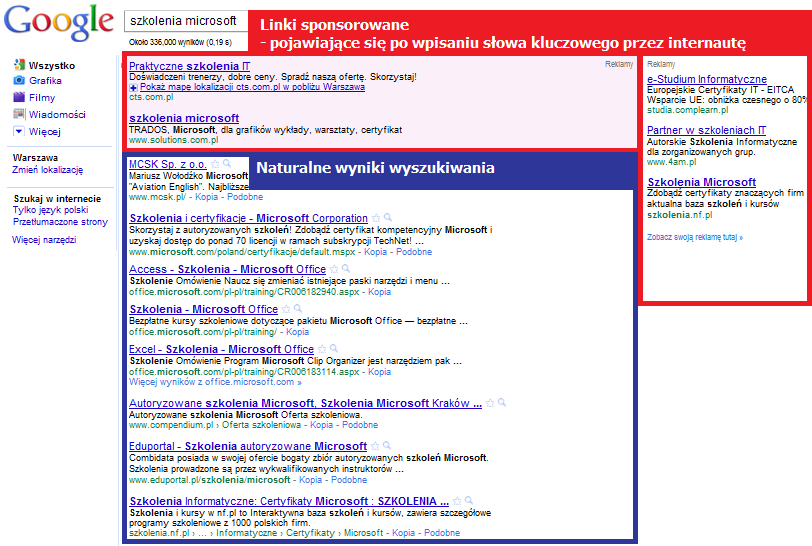Open Kopia link for www.microsoft.com/poland result
The image size is (812, 546).
375,252
